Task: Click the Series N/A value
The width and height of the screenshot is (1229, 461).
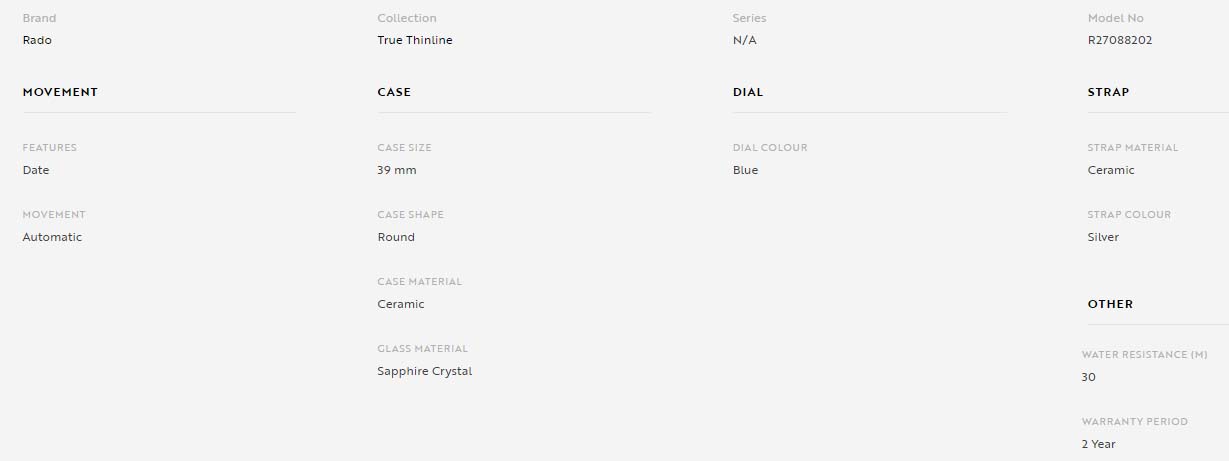Action: coord(745,40)
